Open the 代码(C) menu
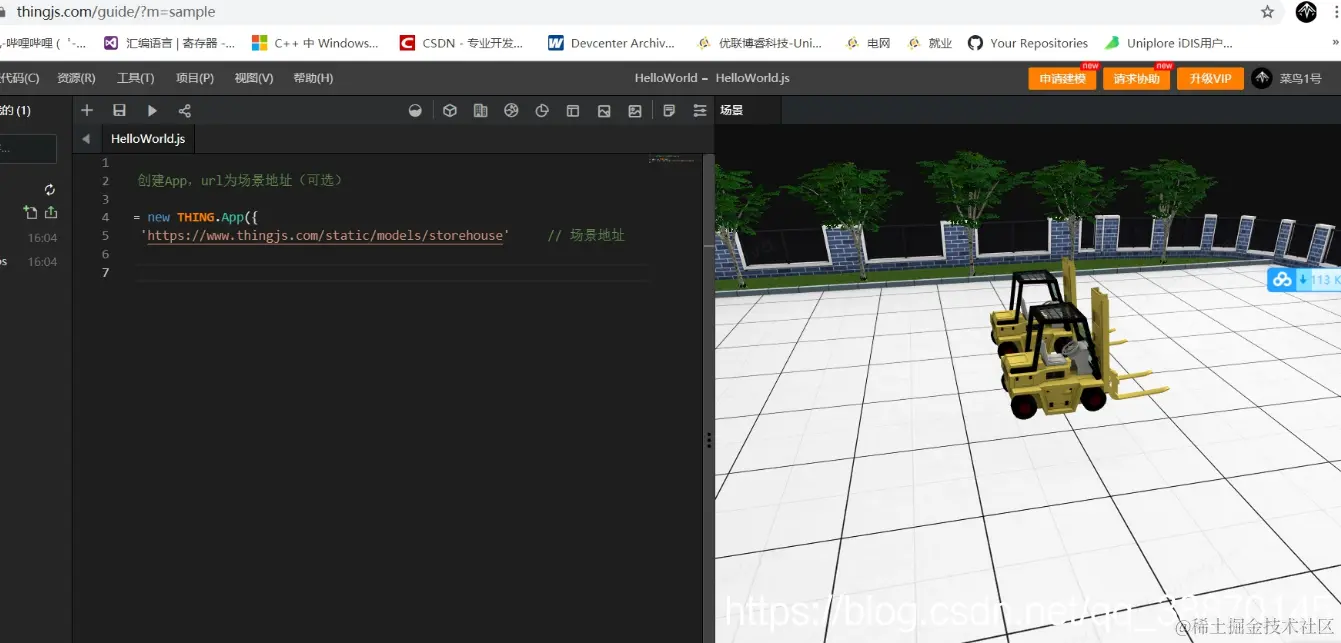Viewport: 1341px width, 643px height. pyautogui.click(x=19, y=78)
